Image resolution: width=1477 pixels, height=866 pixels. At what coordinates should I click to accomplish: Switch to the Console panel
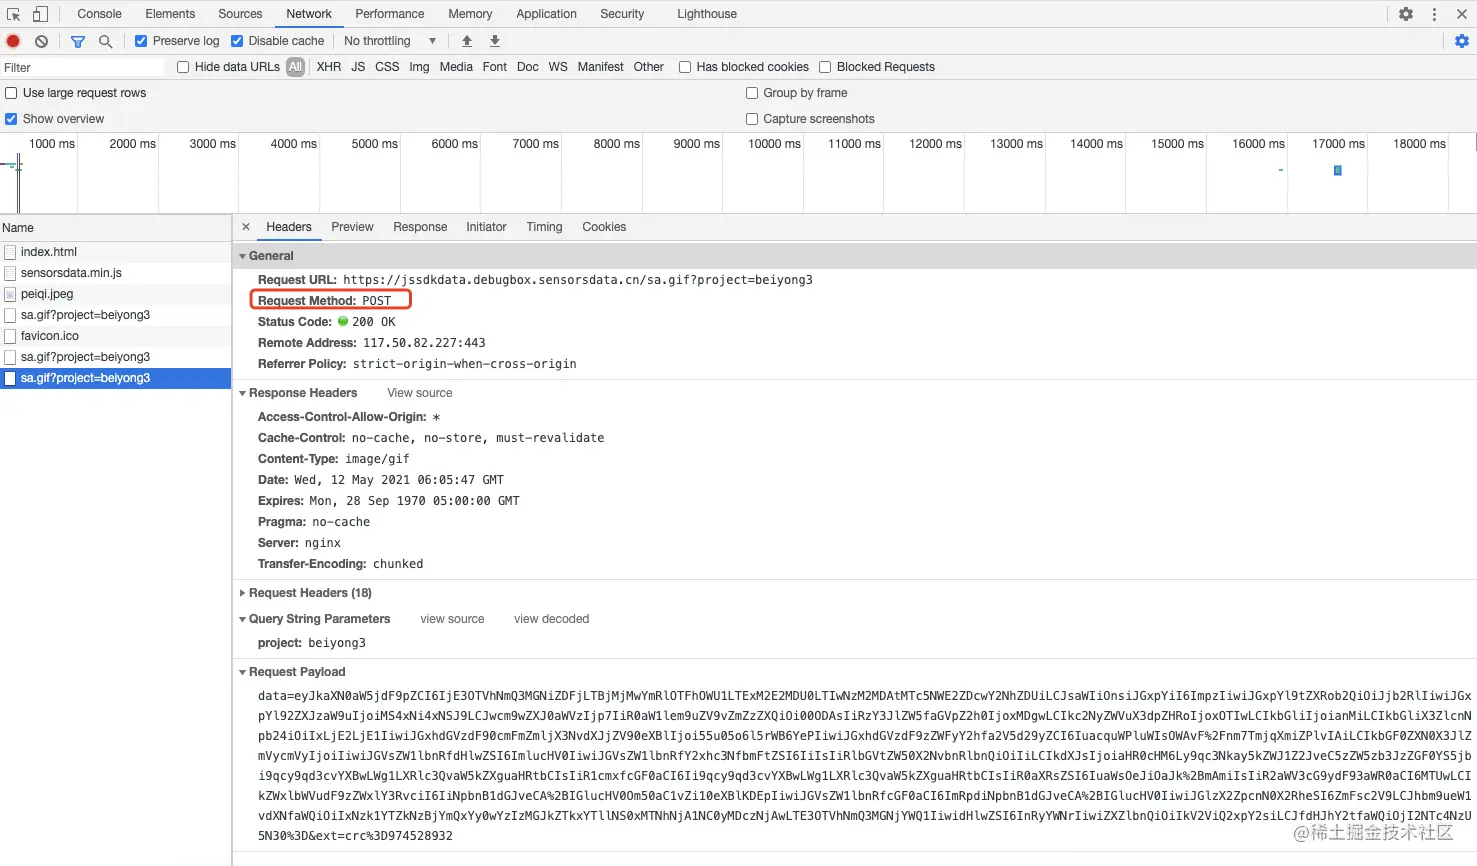(x=99, y=14)
